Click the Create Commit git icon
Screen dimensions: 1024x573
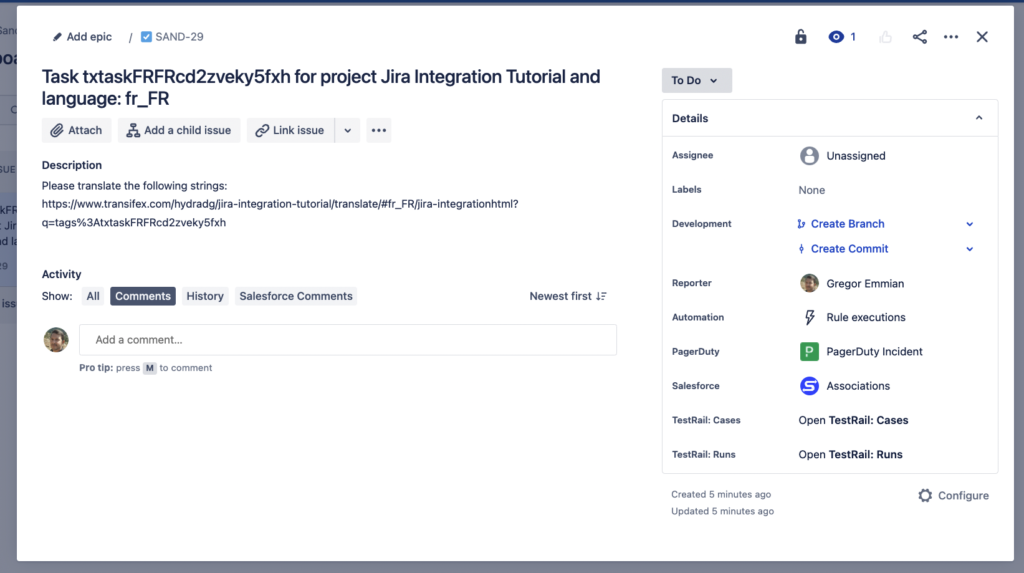(801, 249)
